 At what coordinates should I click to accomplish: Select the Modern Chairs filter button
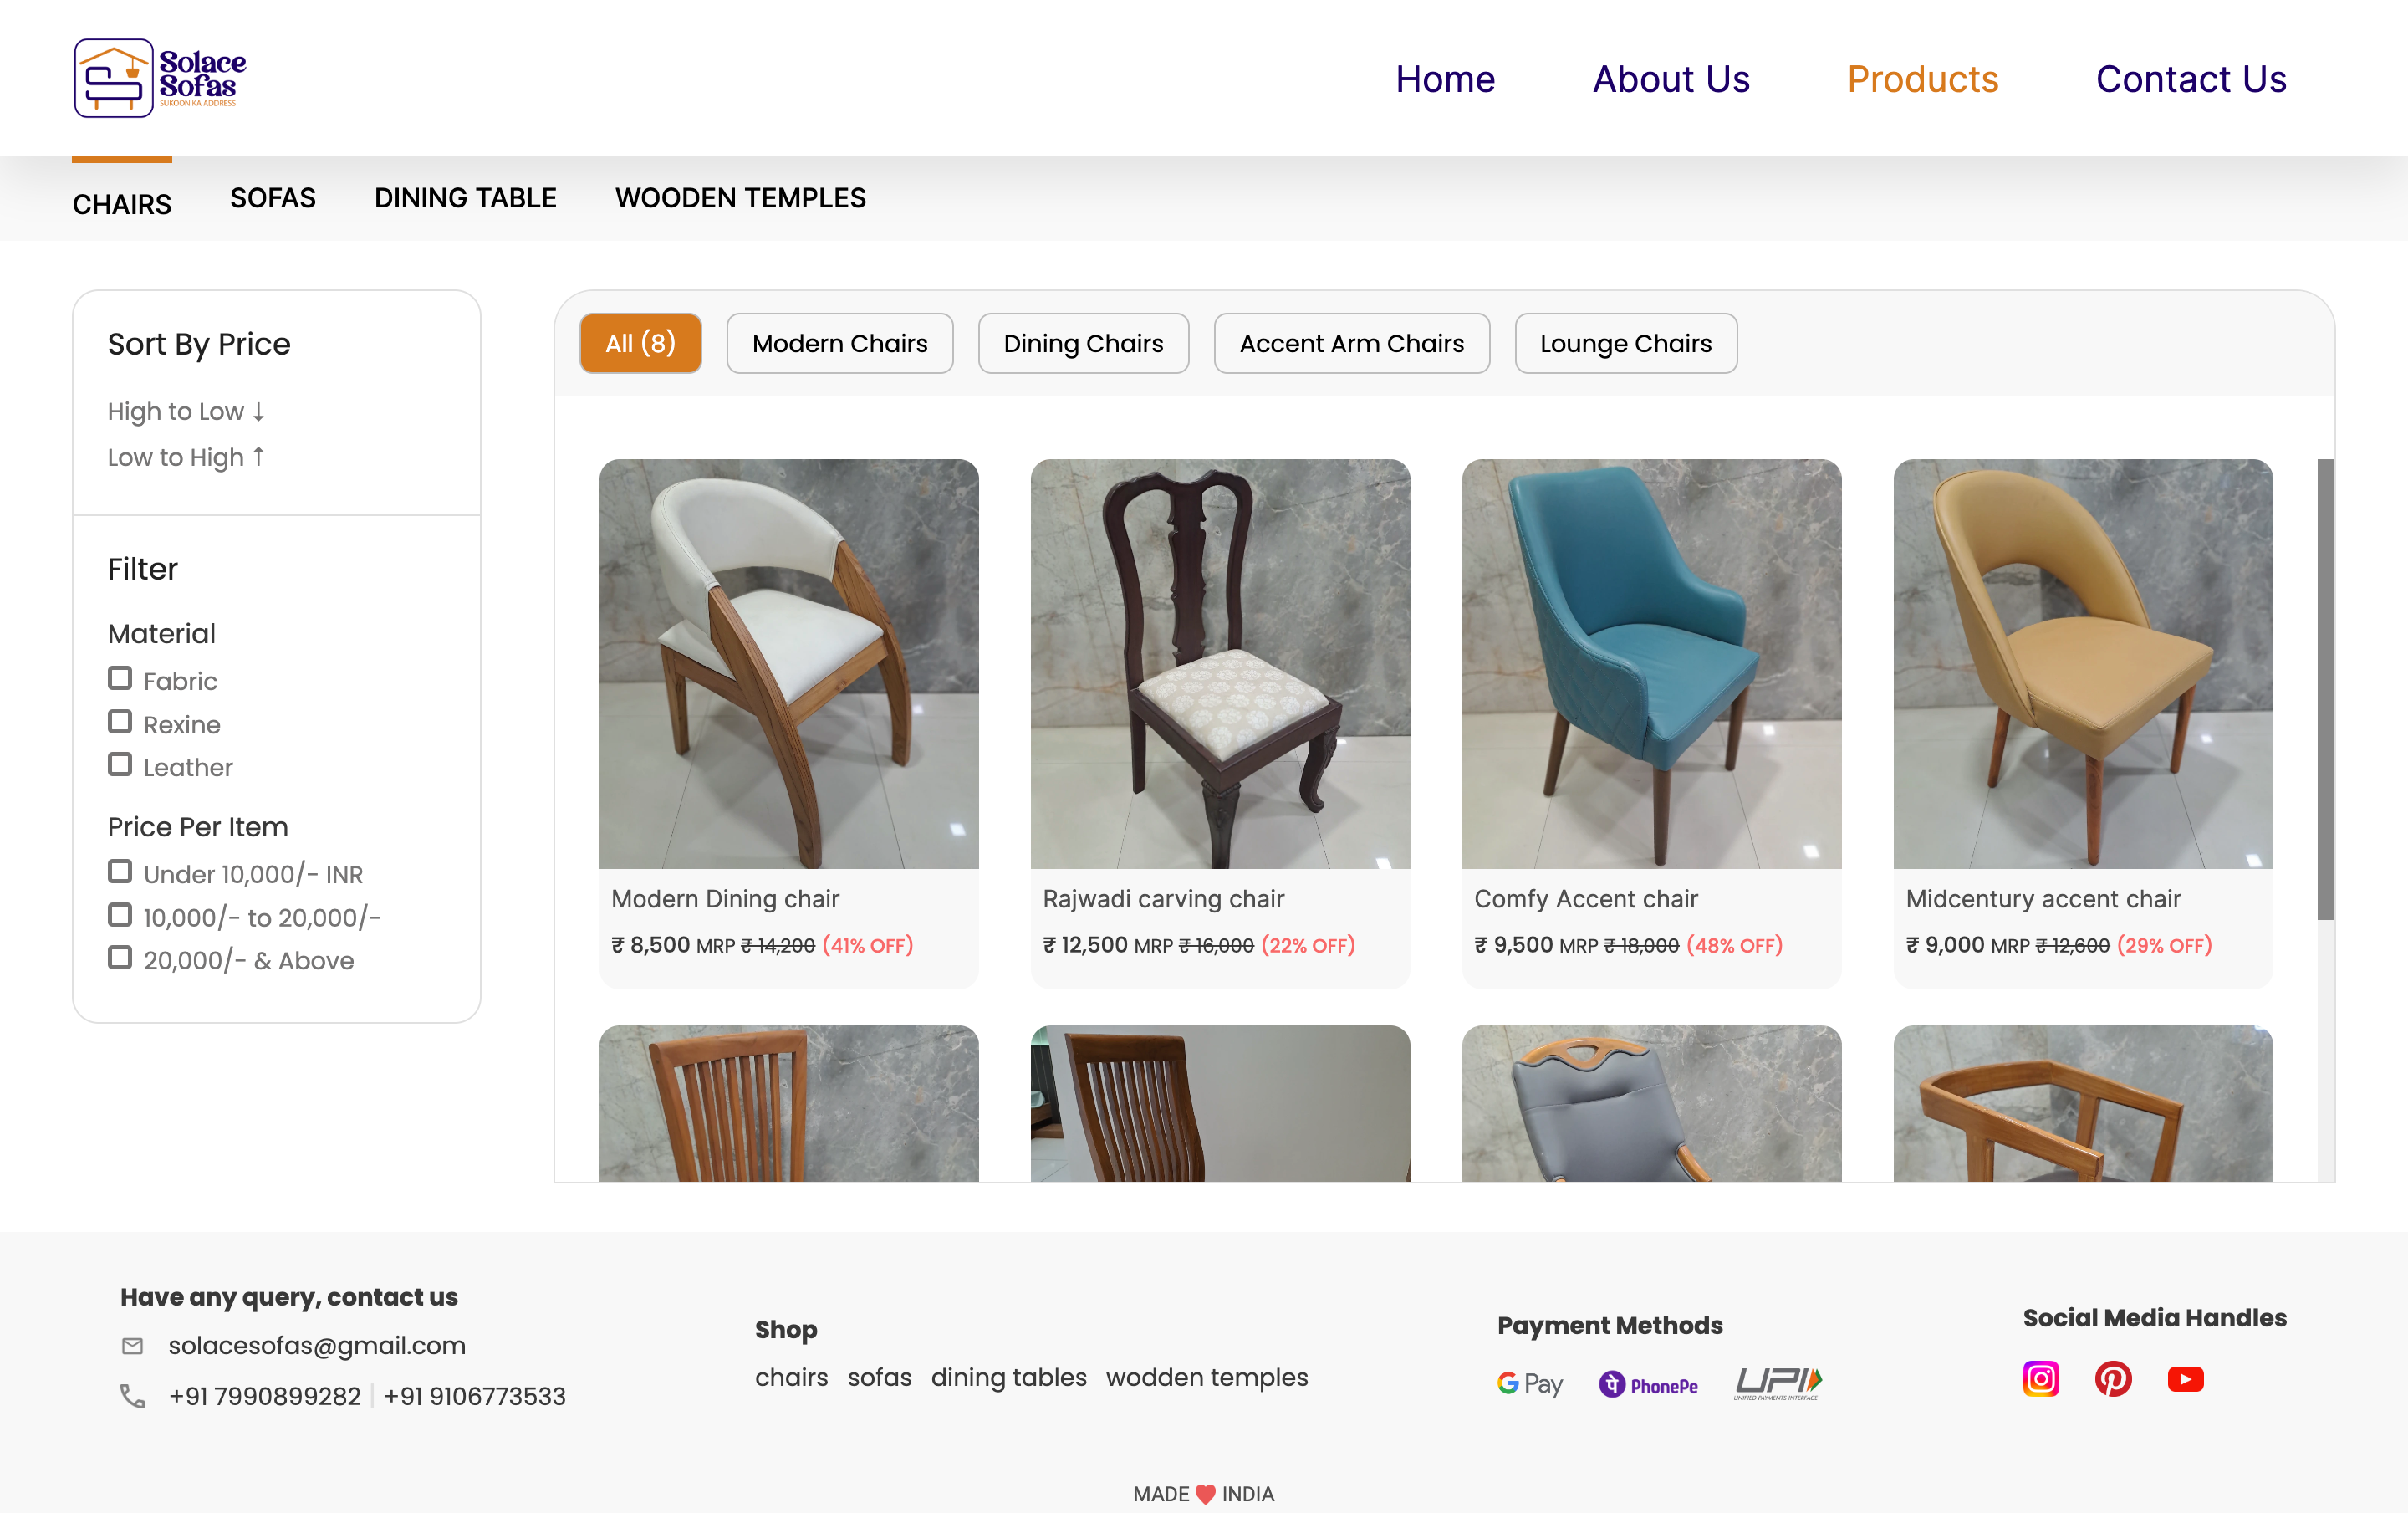pos(839,343)
